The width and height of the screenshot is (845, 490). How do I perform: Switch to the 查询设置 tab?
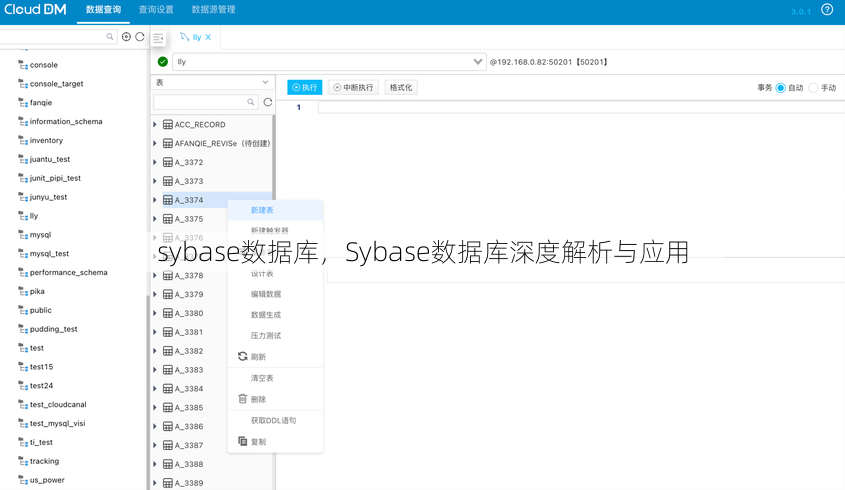tap(156, 10)
